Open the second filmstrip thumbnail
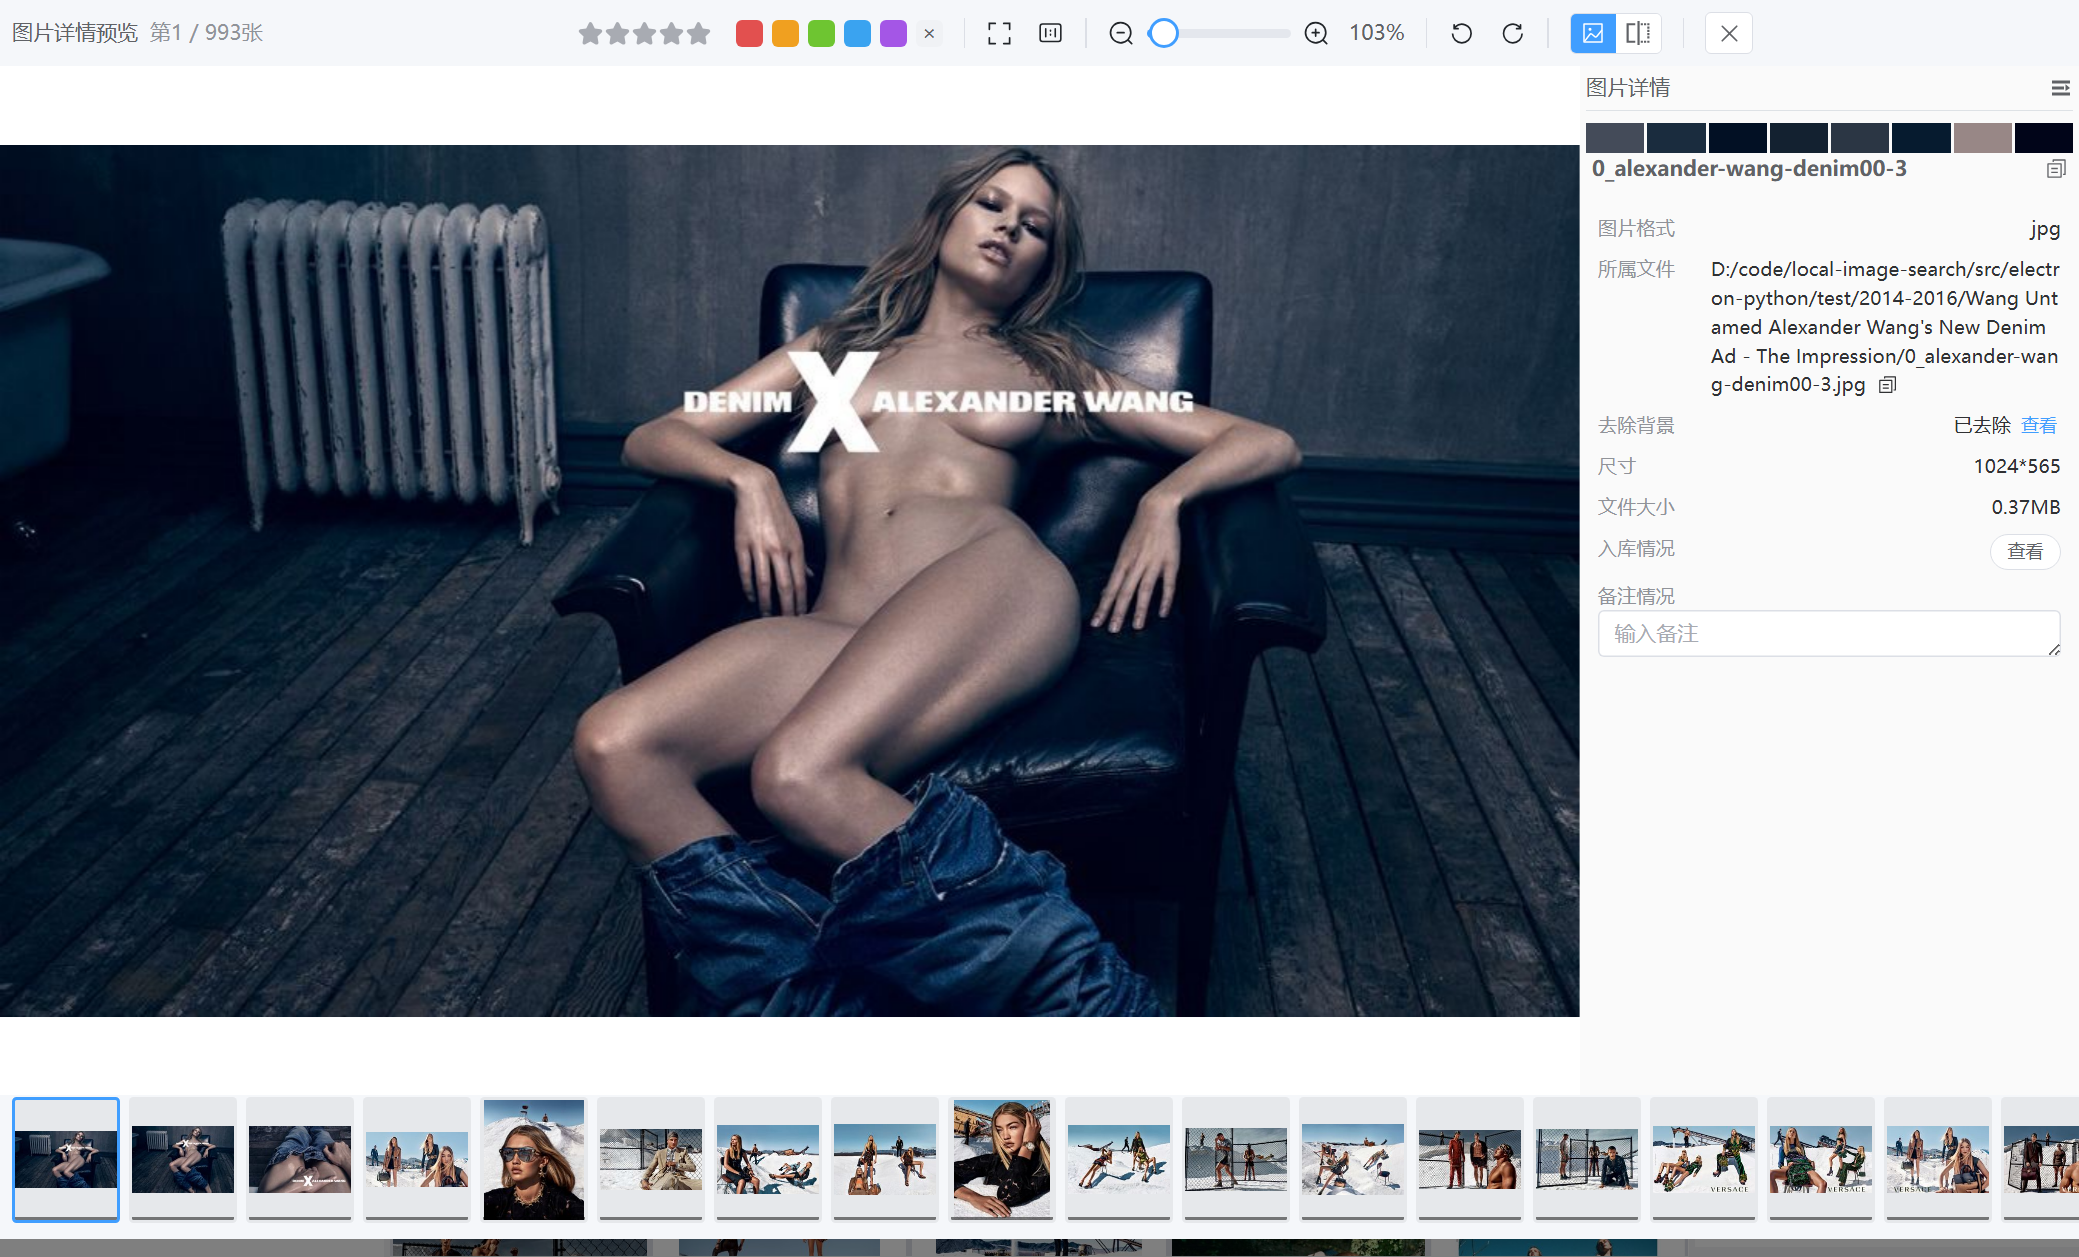Image resolution: width=2079 pixels, height=1257 pixels. pyautogui.click(x=183, y=1159)
